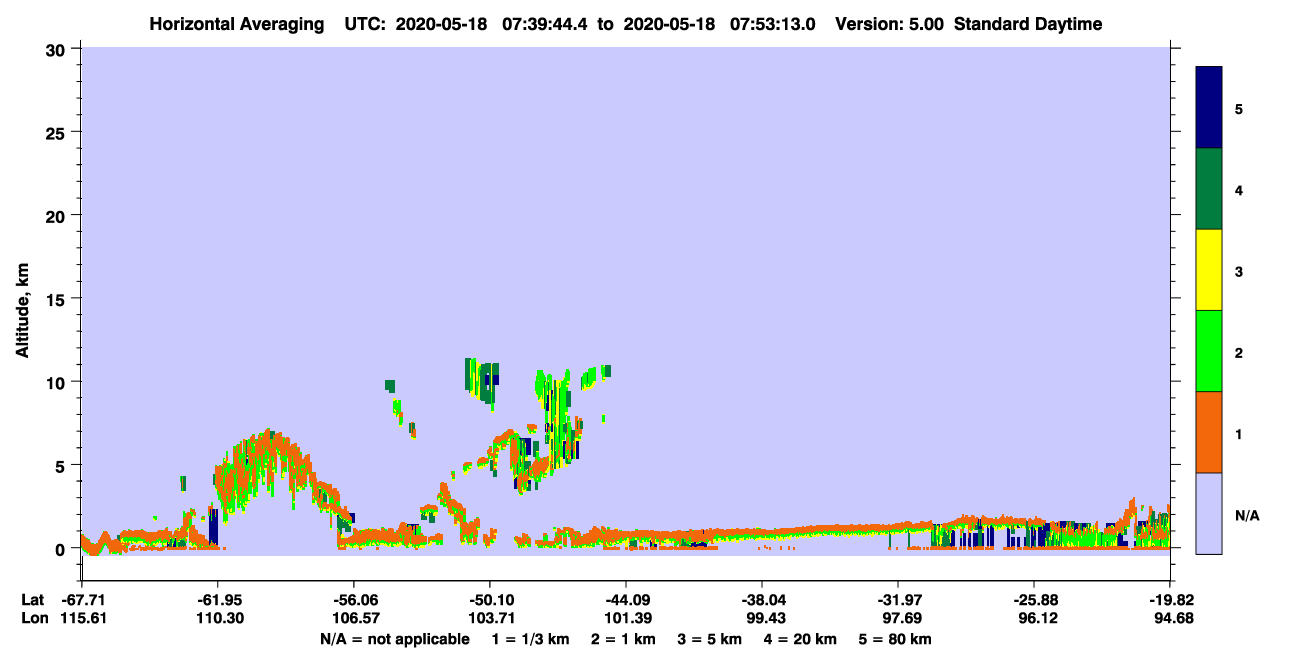The width and height of the screenshot is (1300, 667).
Task: Click the "2 = 1 km" key text
Action: (x=623, y=639)
